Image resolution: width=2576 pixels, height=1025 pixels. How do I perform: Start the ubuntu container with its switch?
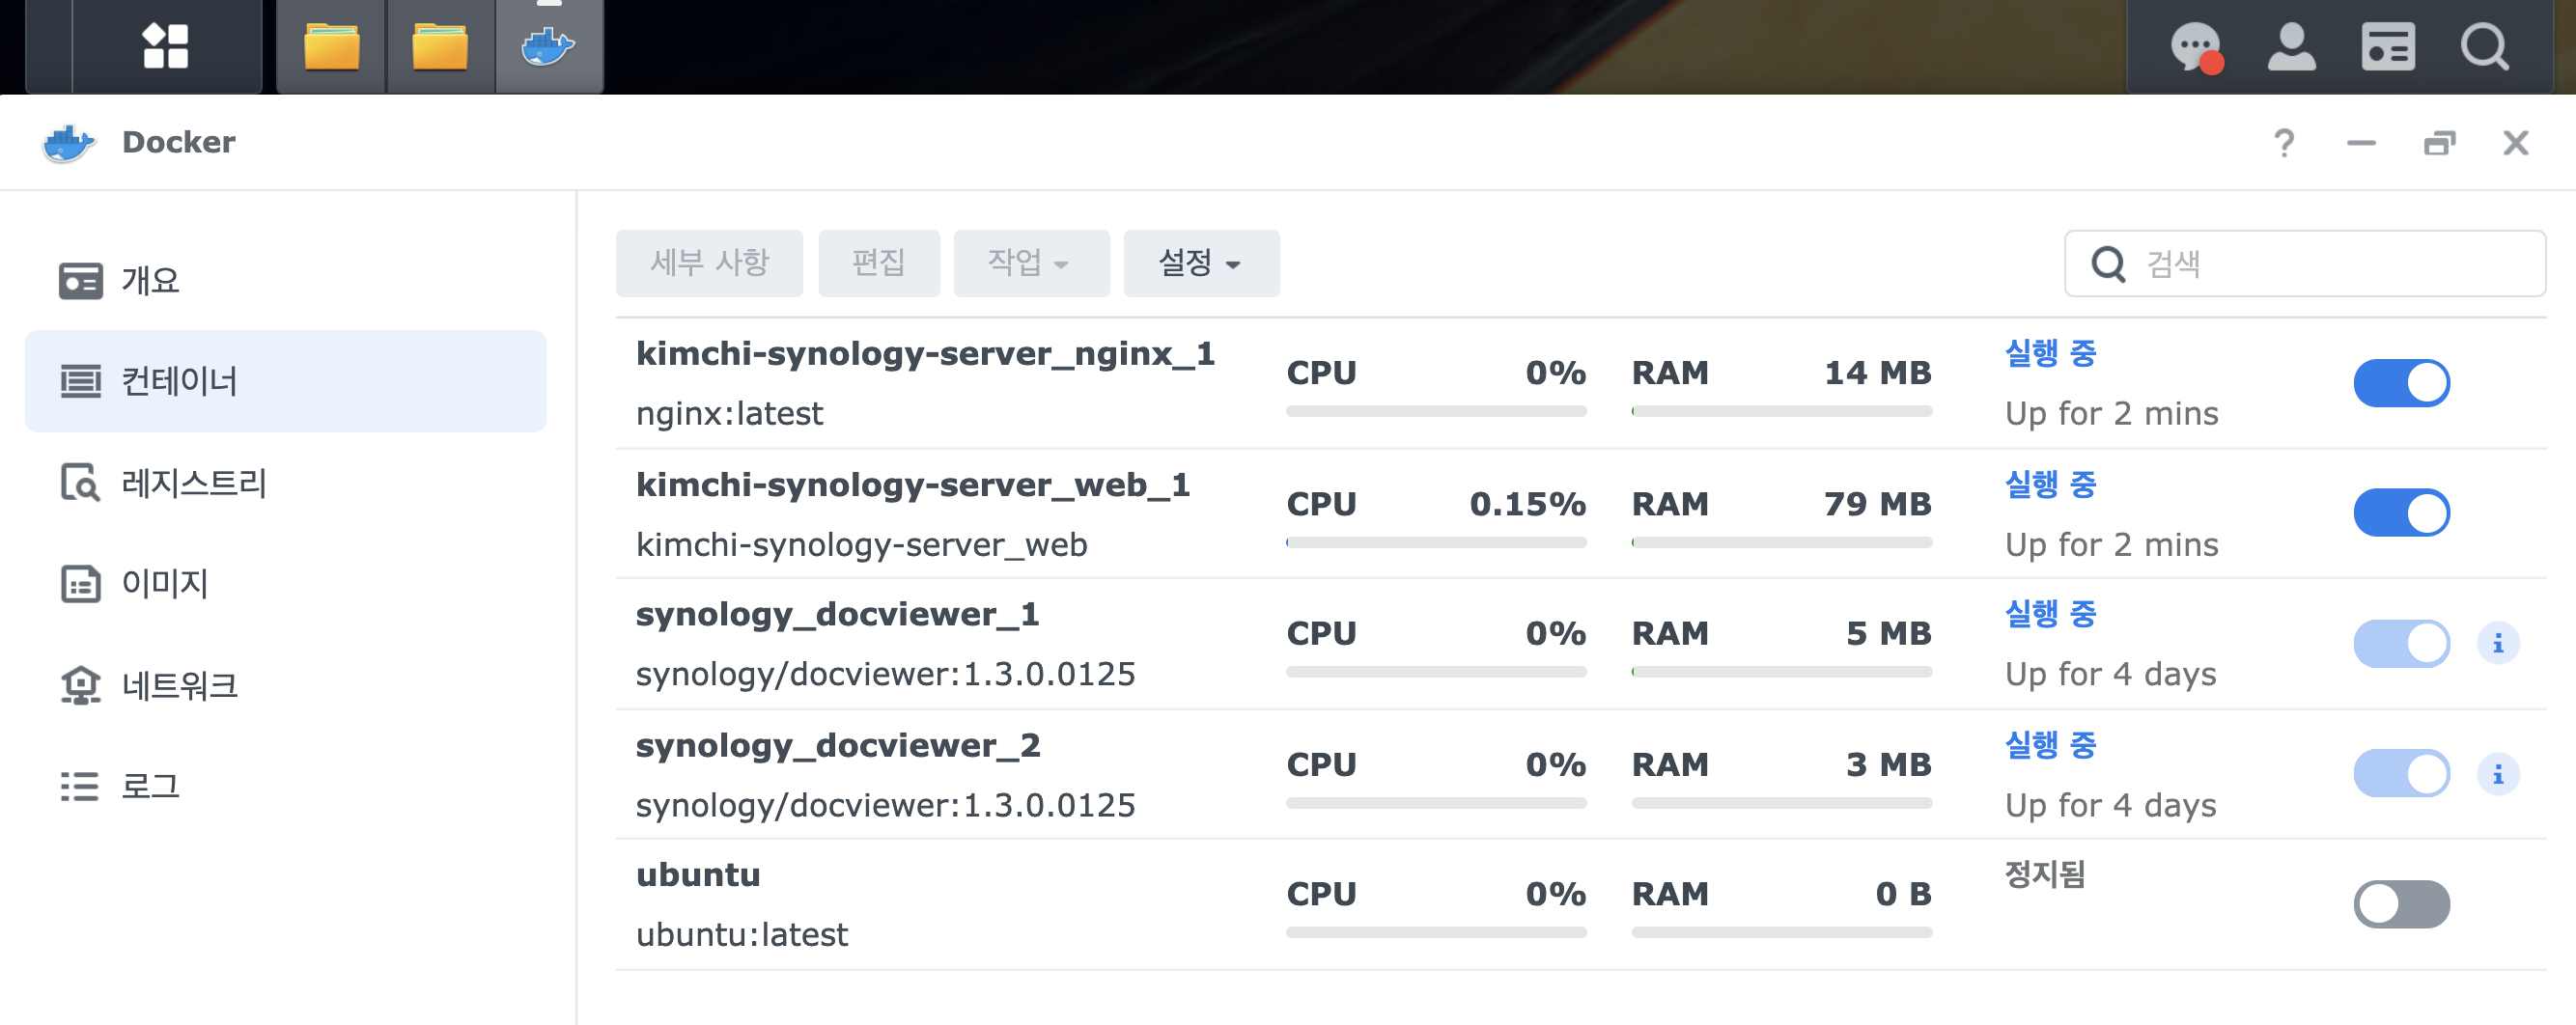[2401, 904]
